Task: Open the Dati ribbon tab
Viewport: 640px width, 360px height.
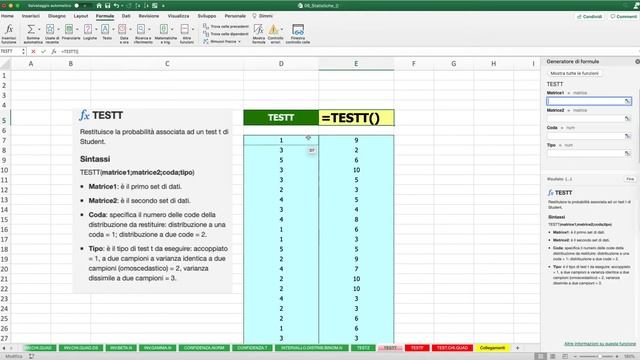Action: coord(126,16)
